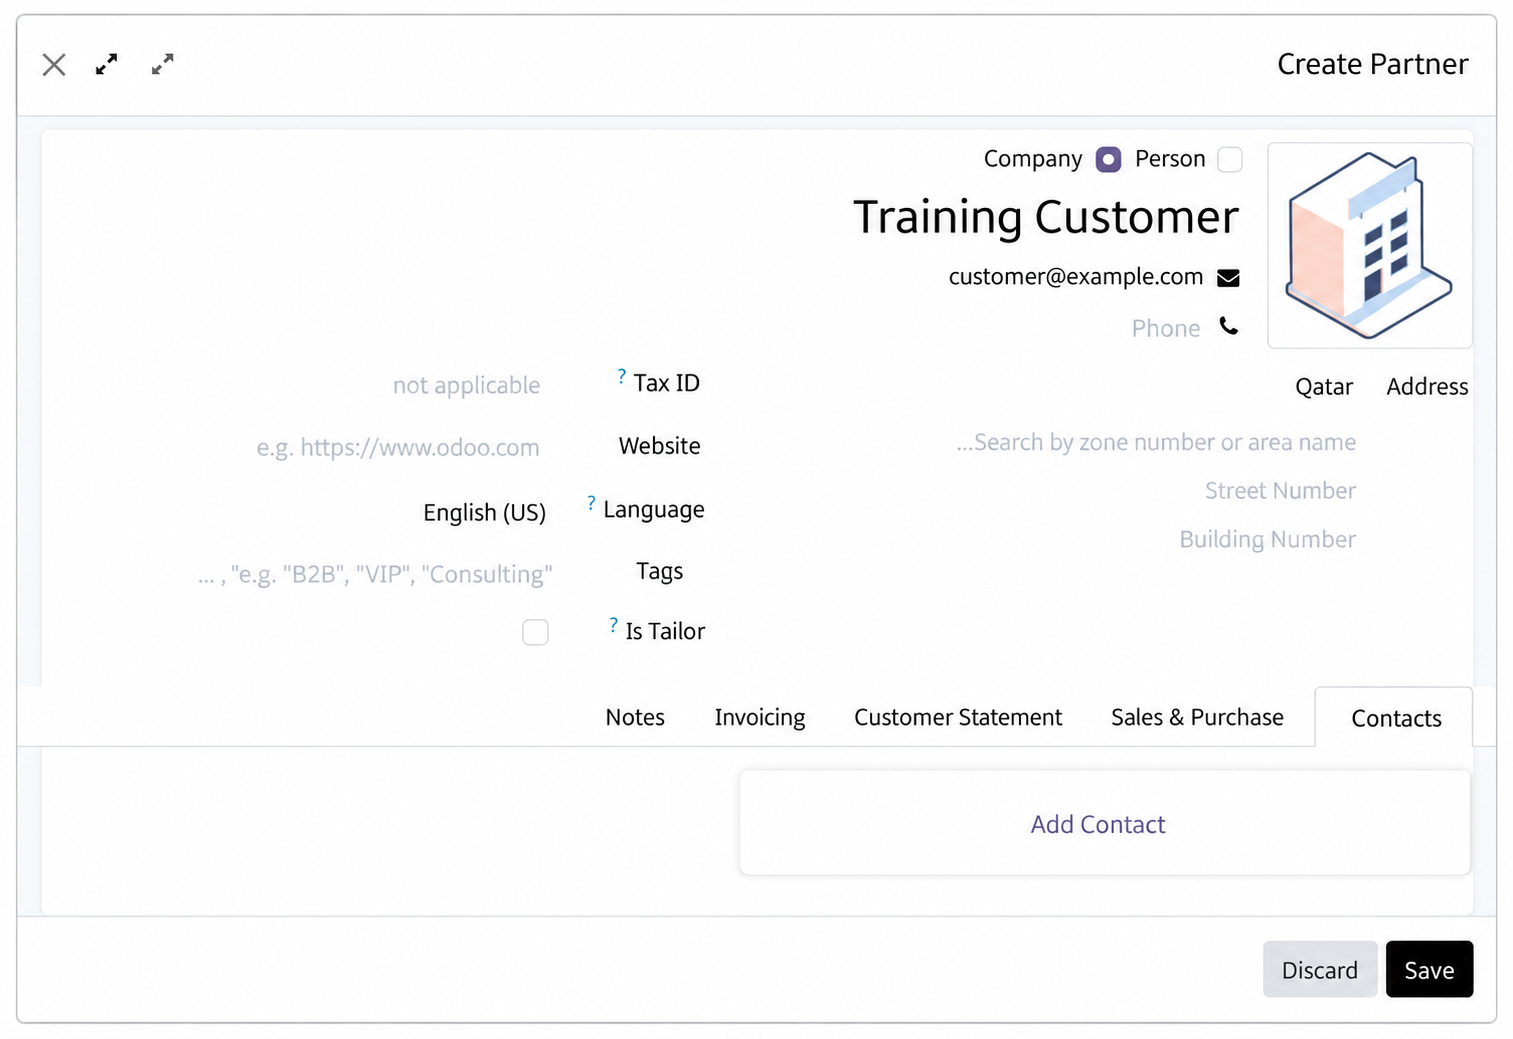Open the zone number or area search field
This screenshot has width=1513, height=1039.
coord(1155,442)
